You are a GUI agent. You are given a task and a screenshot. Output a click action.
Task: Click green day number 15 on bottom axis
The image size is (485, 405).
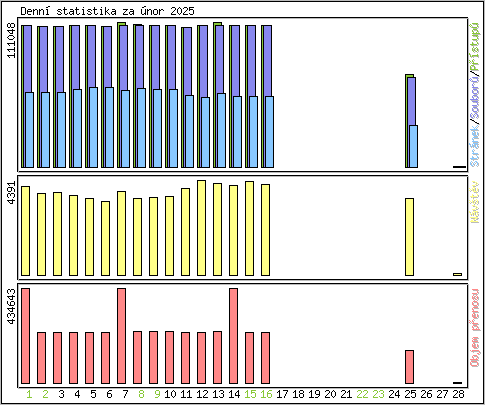click(x=250, y=394)
